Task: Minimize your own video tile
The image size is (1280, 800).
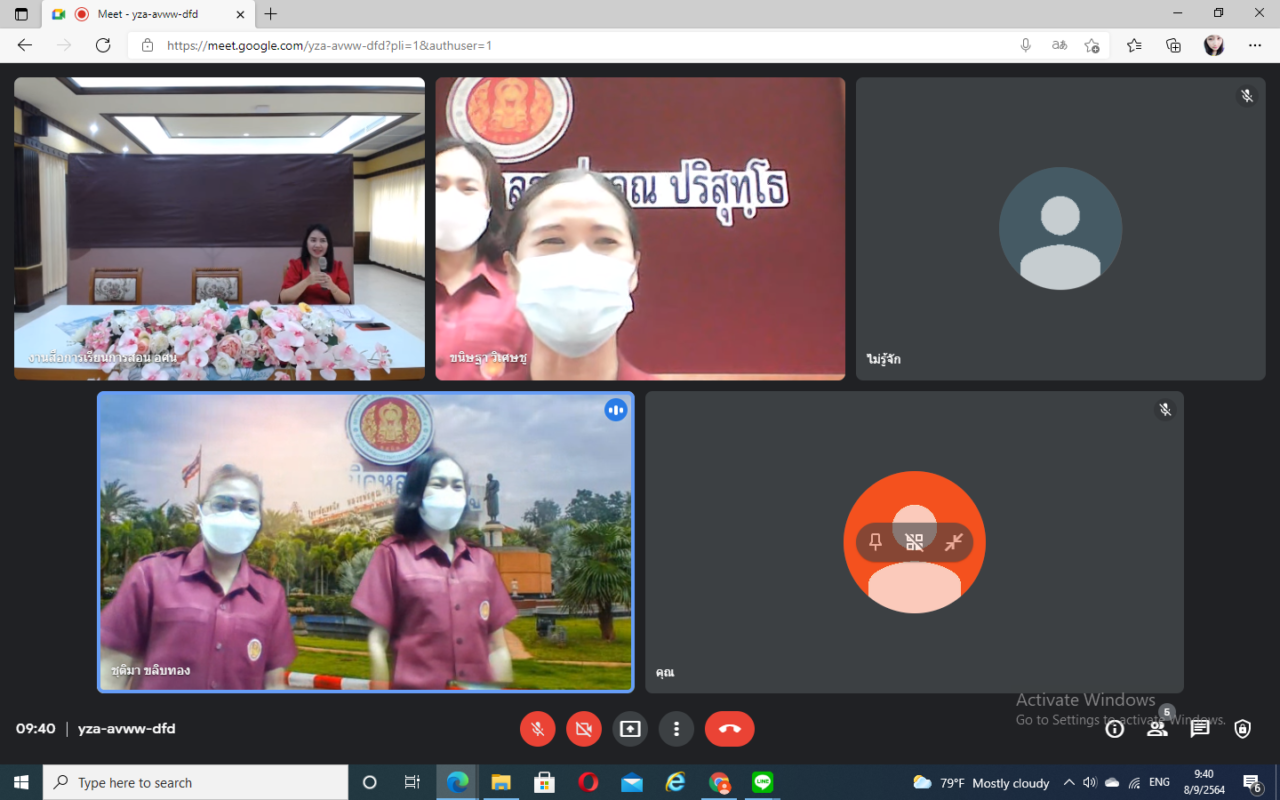Action: point(953,542)
